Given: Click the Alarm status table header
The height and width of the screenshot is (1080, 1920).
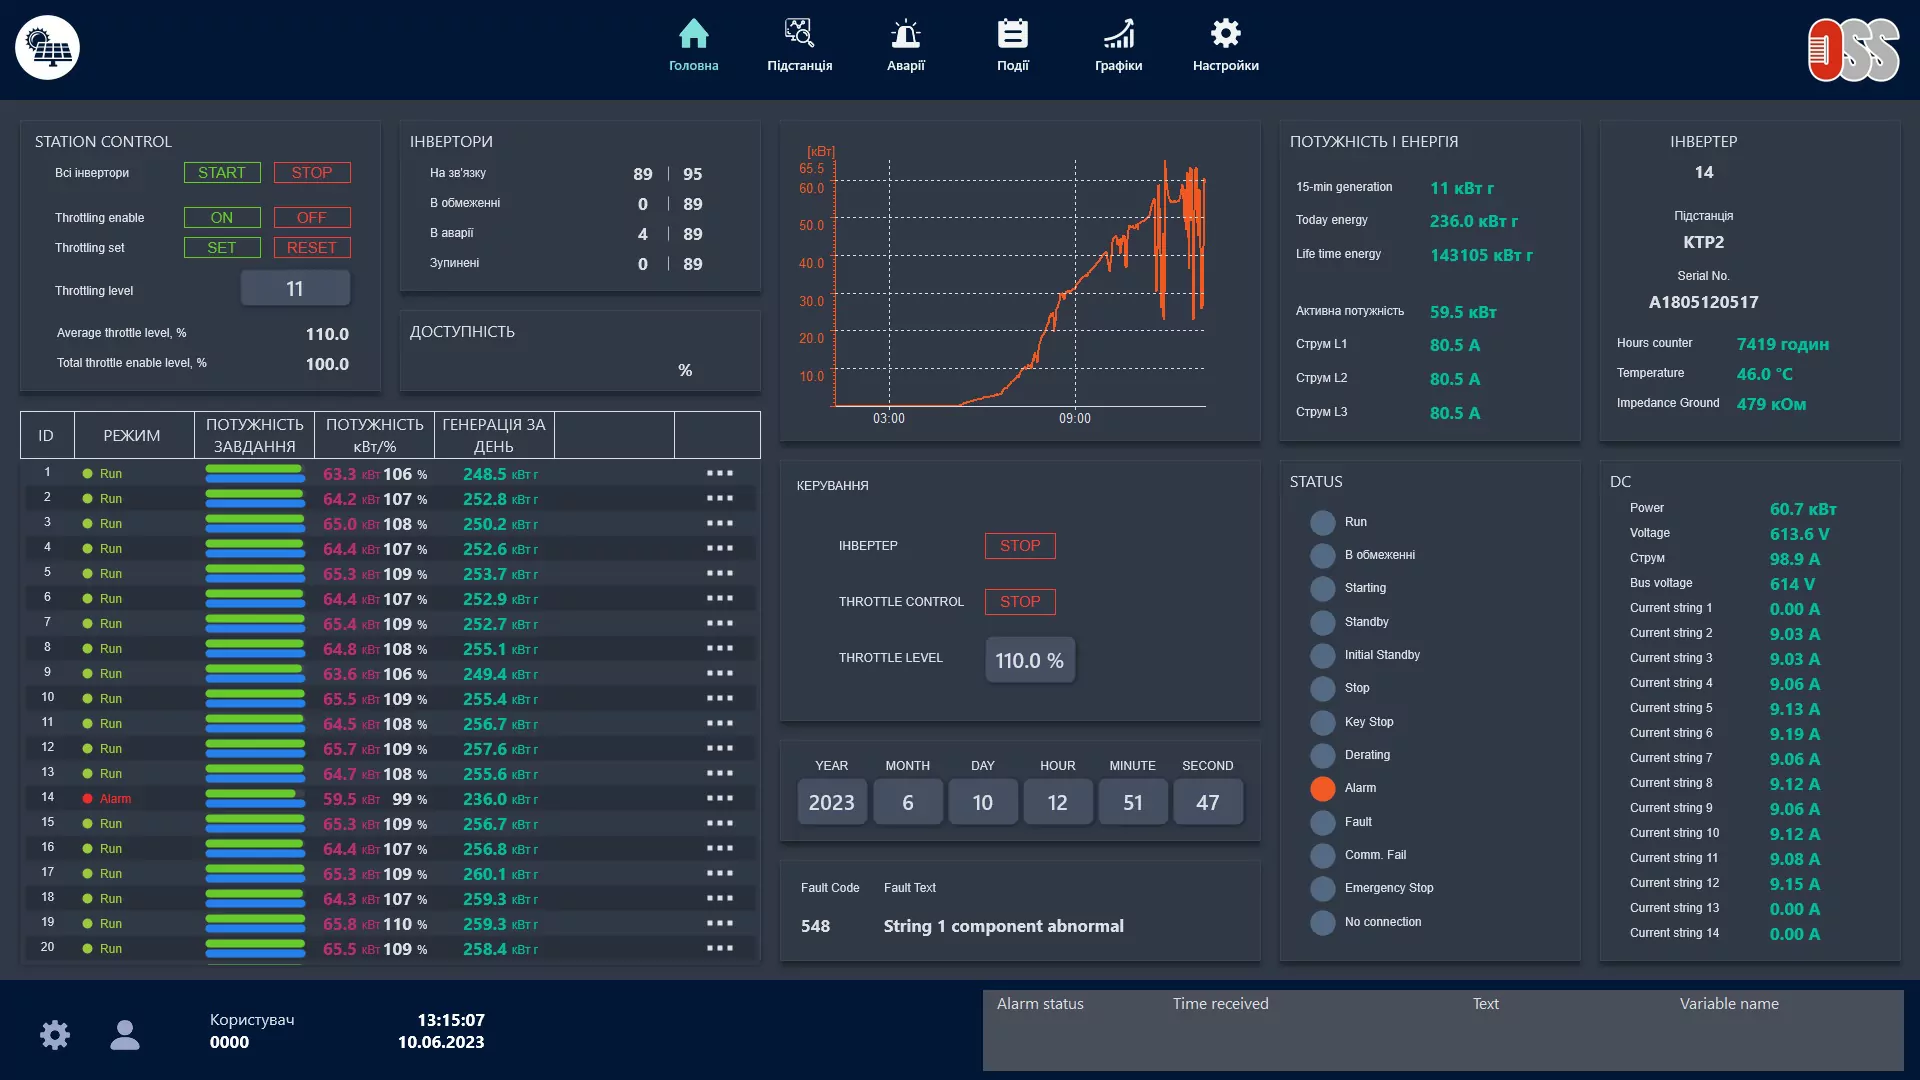Looking at the screenshot, I should pyautogui.click(x=1040, y=1003).
